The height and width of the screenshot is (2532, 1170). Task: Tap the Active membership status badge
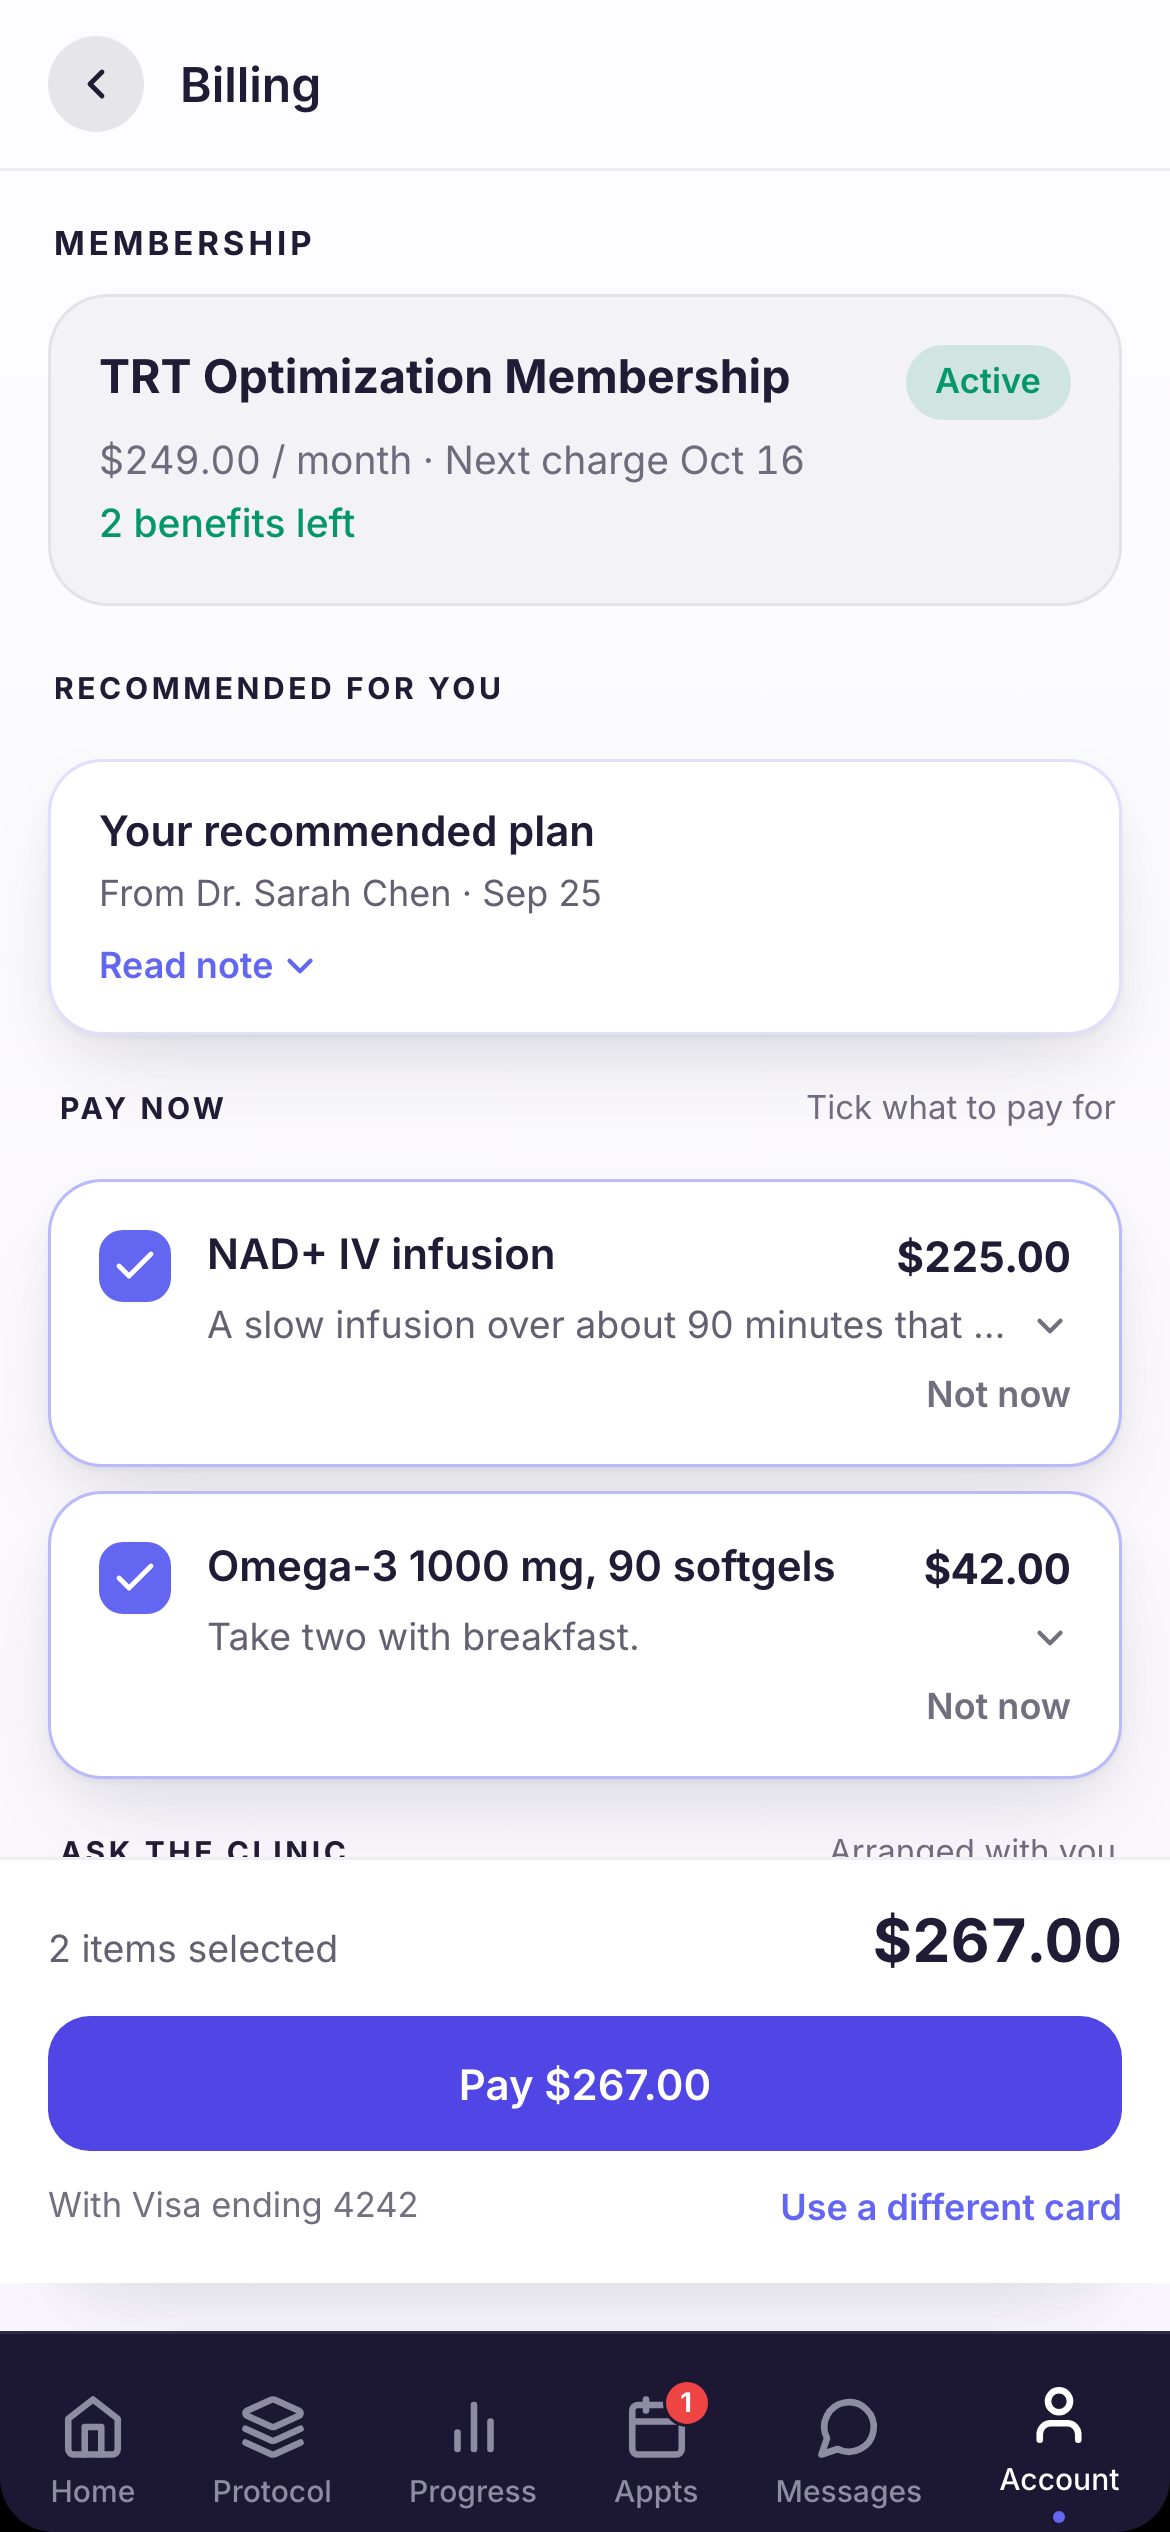988,382
